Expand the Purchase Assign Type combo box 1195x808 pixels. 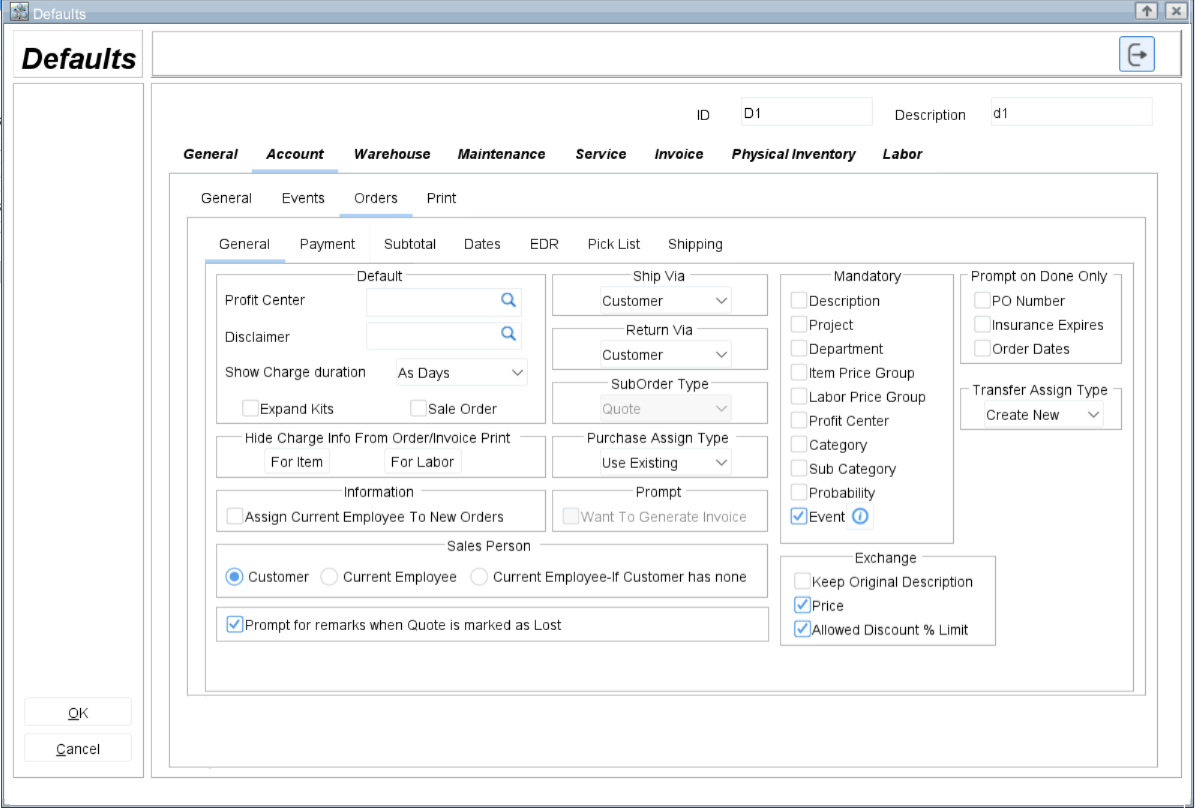point(666,463)
